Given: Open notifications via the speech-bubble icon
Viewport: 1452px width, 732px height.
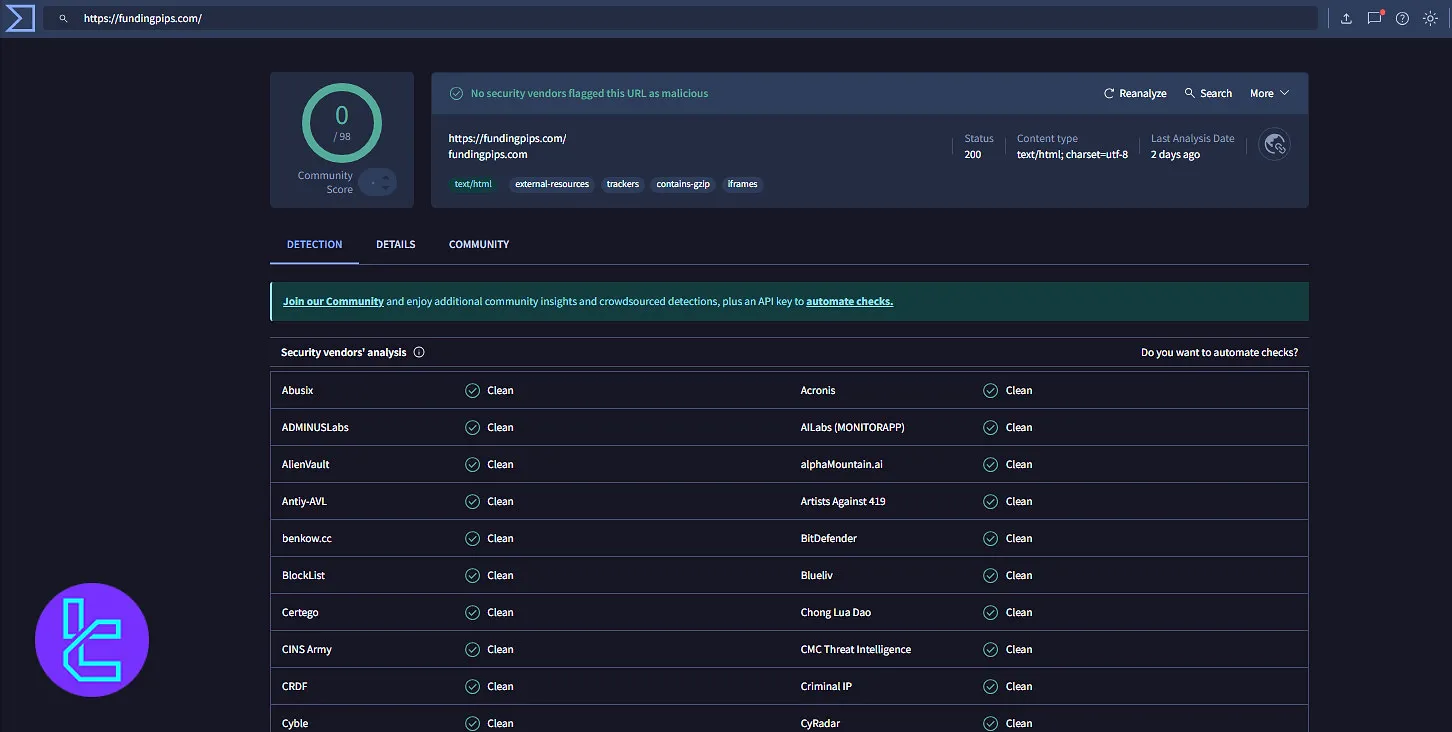Looking at the screenshot, I should (1374, 18).
